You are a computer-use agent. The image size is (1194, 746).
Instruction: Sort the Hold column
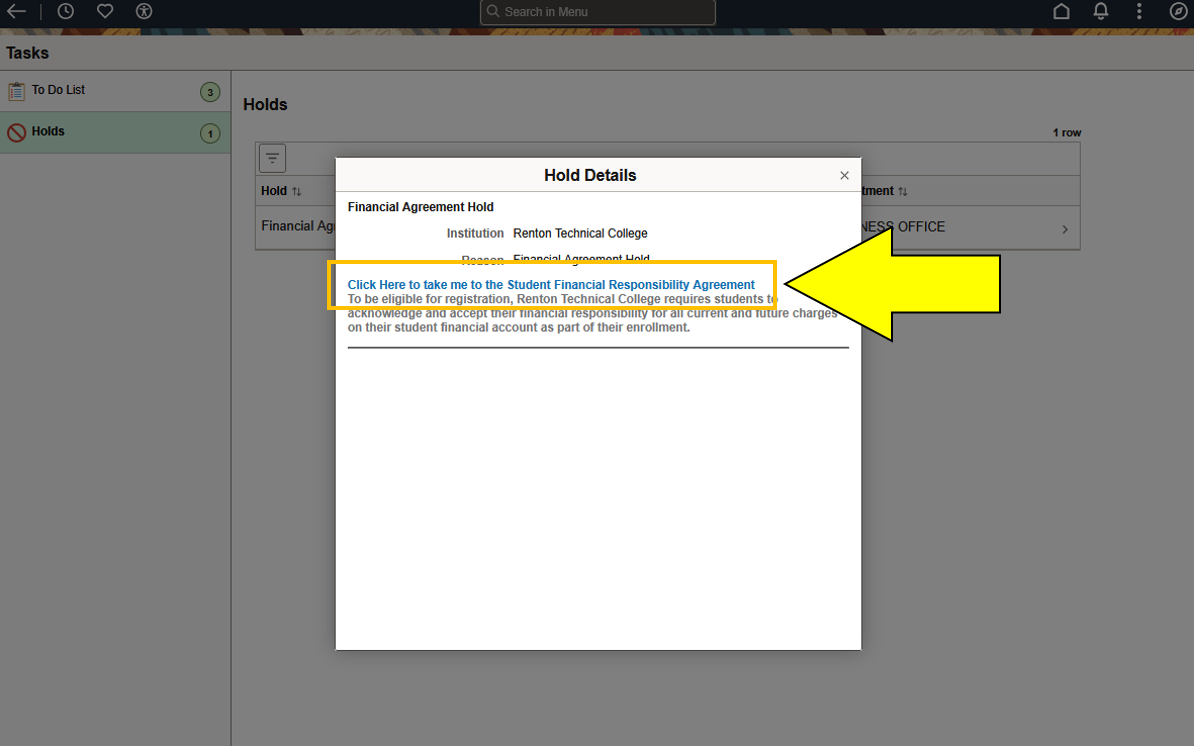click(x=281, y=190)
